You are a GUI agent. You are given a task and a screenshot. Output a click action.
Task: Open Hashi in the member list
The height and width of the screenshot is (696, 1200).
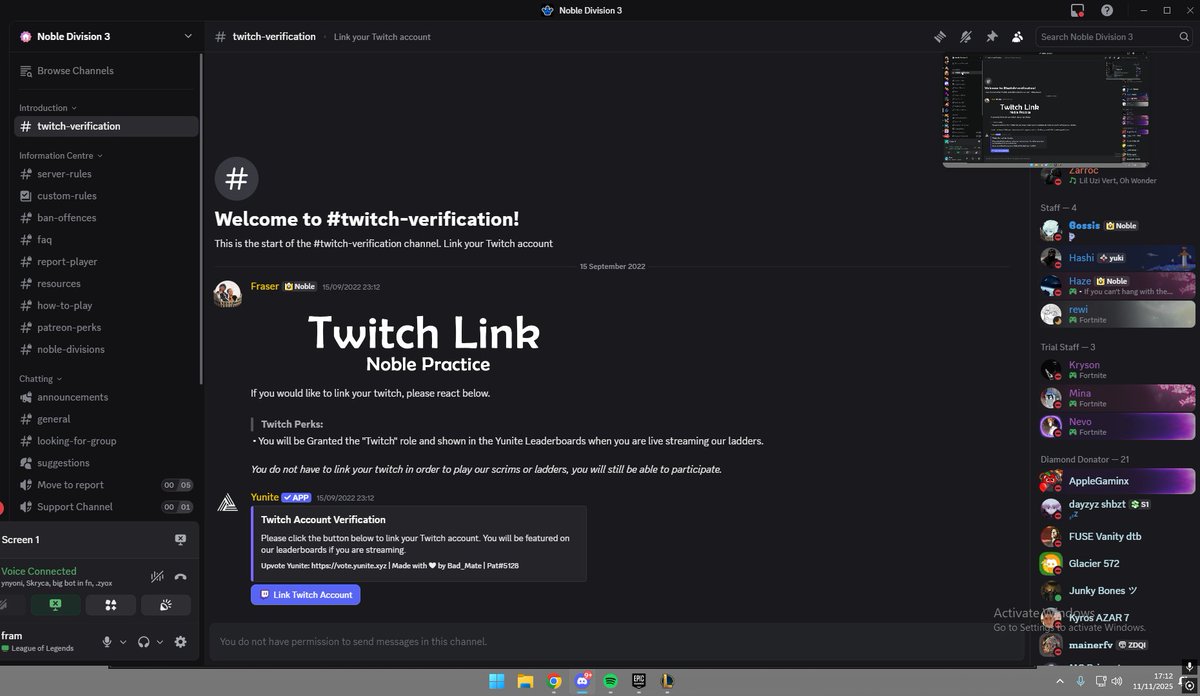(x=1117, y=257)
